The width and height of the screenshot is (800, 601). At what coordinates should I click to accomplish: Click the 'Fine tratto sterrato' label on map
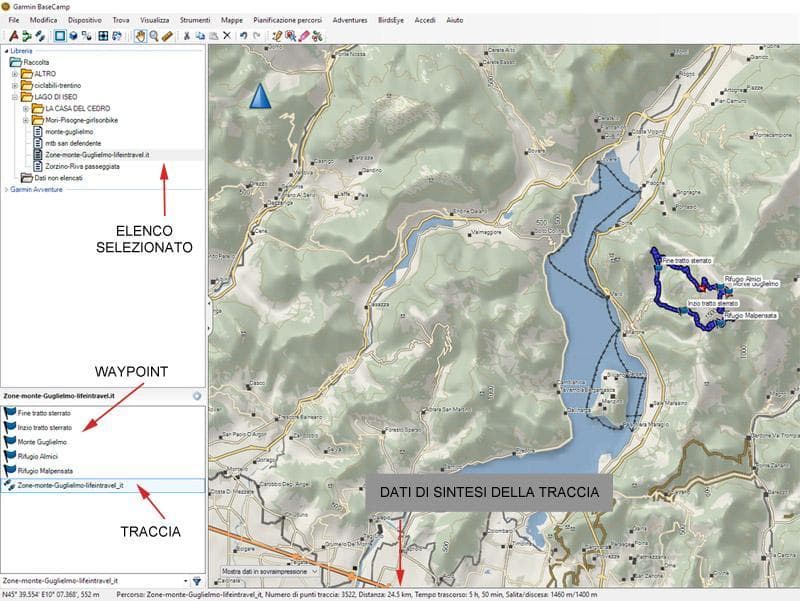686,261
